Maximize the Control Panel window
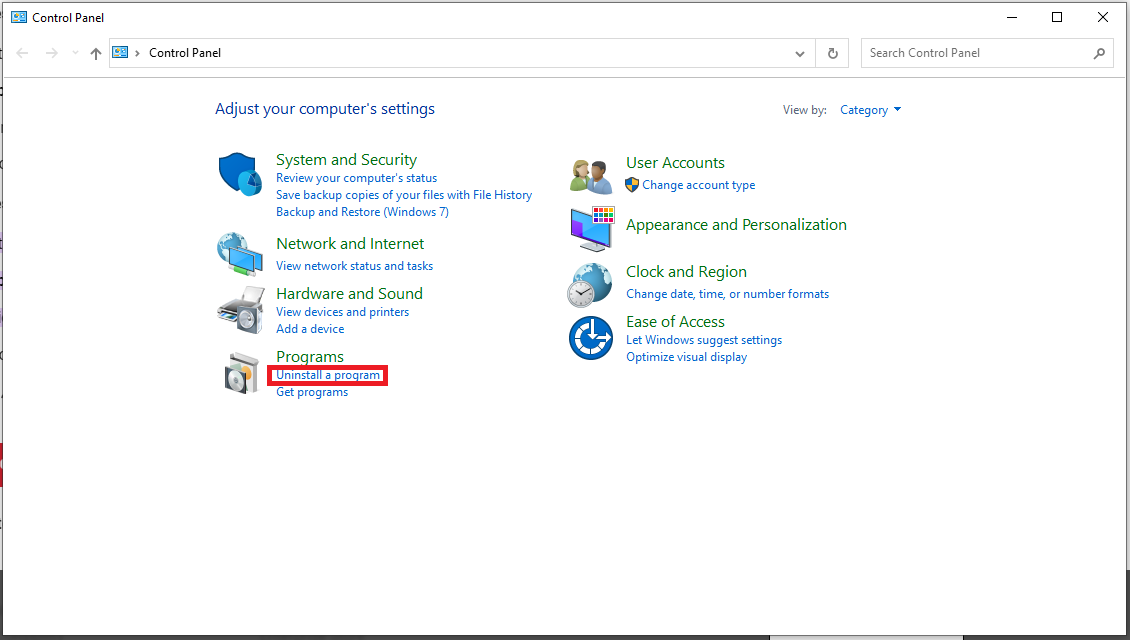The width and height of the screenshot is (1130, 640). [1056, 17]
